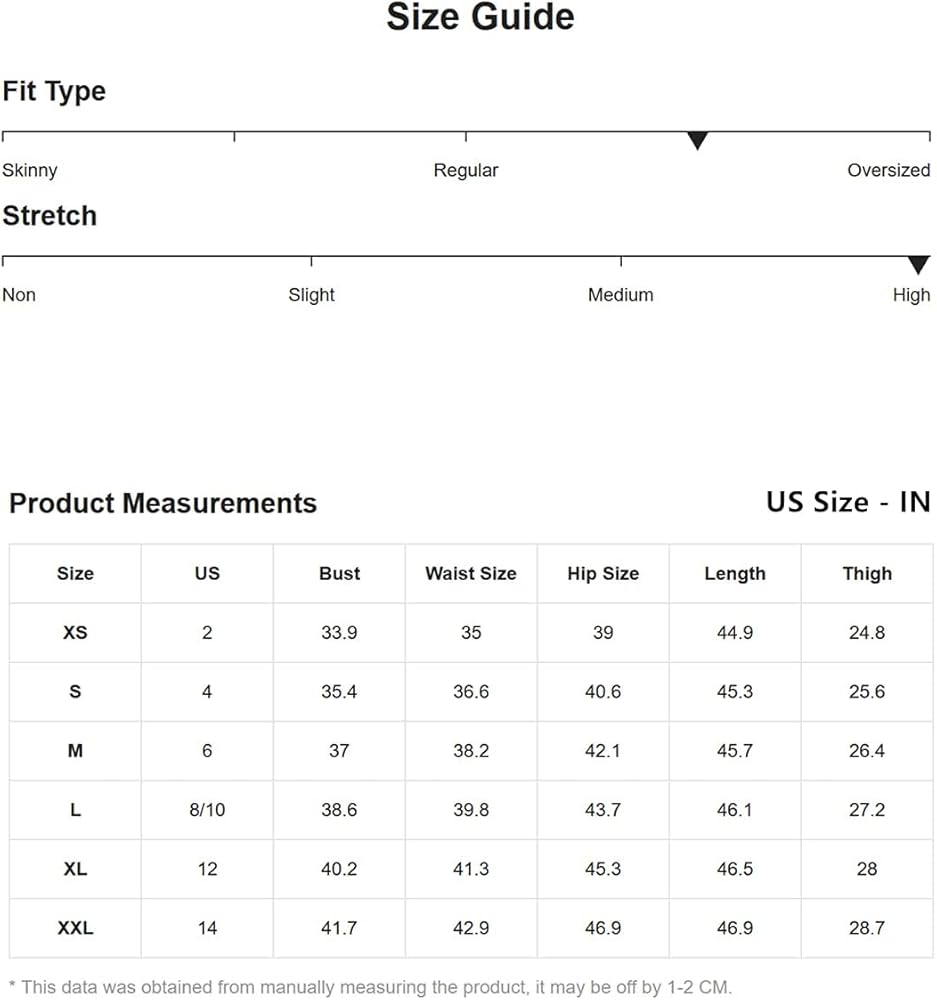Screen dimensions: 937x1000
Task: Click the Stretch triangle marker at High
Action: (x=918, y=265)
